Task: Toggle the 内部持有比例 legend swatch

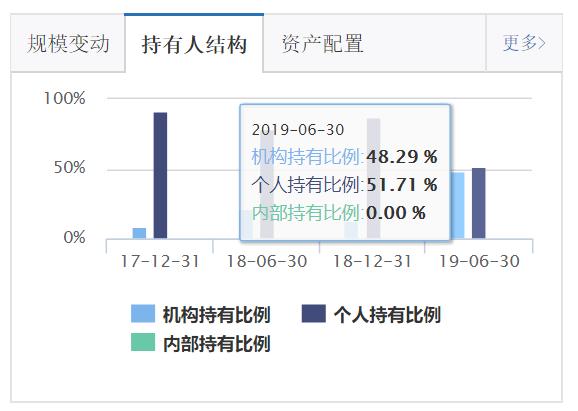Action: 143,342
